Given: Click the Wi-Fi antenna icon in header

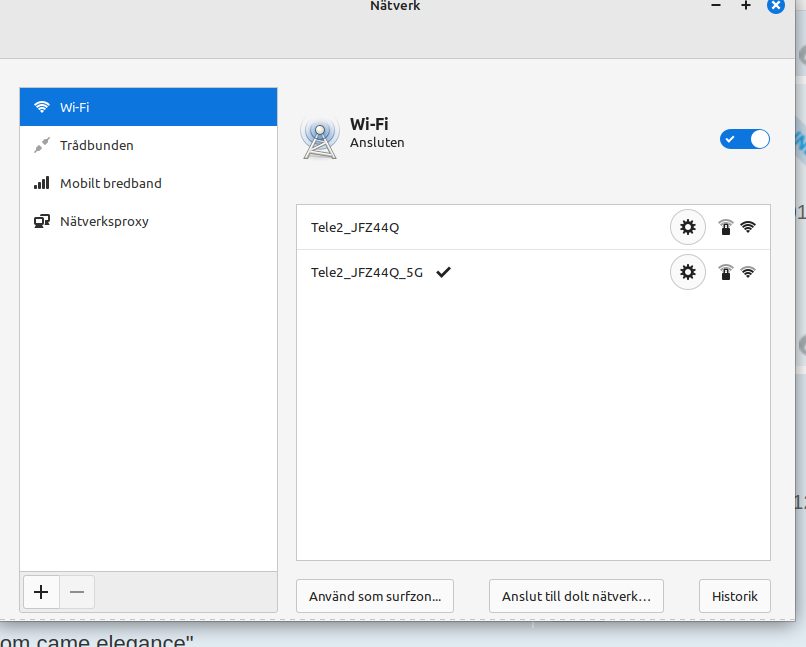Looking at the screenshot, I should pos(319,137).
